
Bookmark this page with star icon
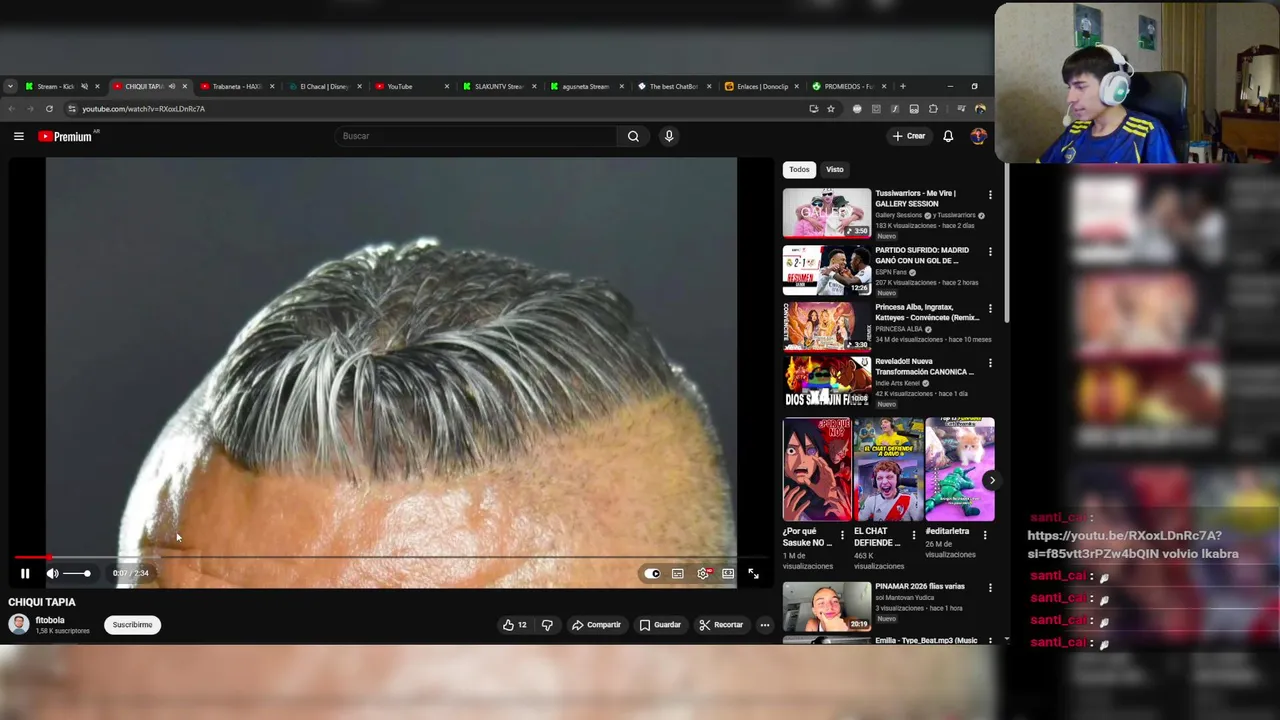(831, 108)
